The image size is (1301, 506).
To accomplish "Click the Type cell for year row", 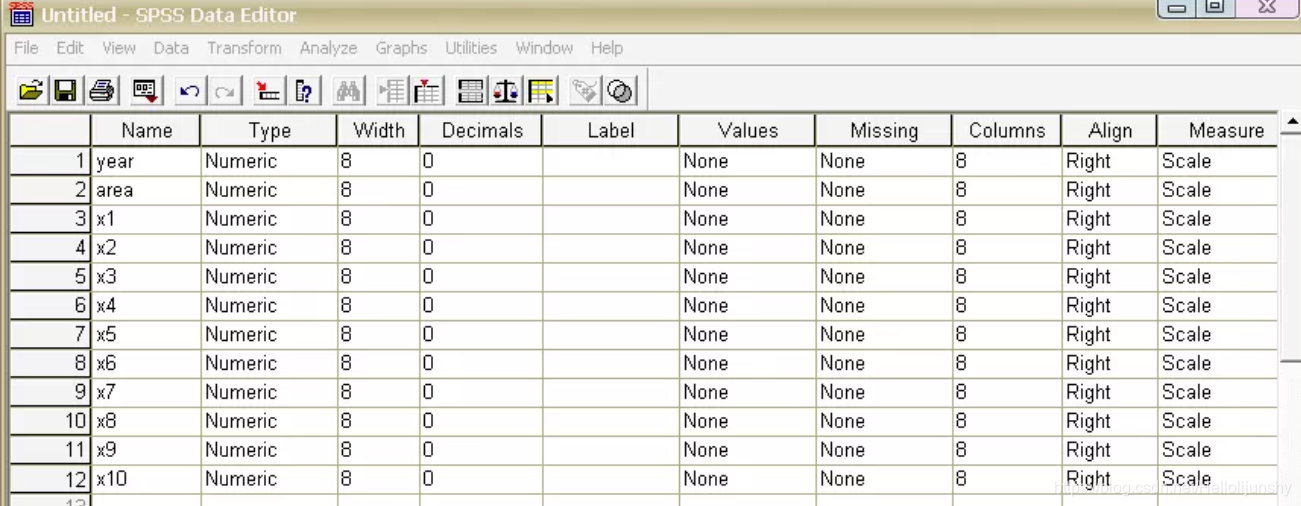I will [269, 161].
